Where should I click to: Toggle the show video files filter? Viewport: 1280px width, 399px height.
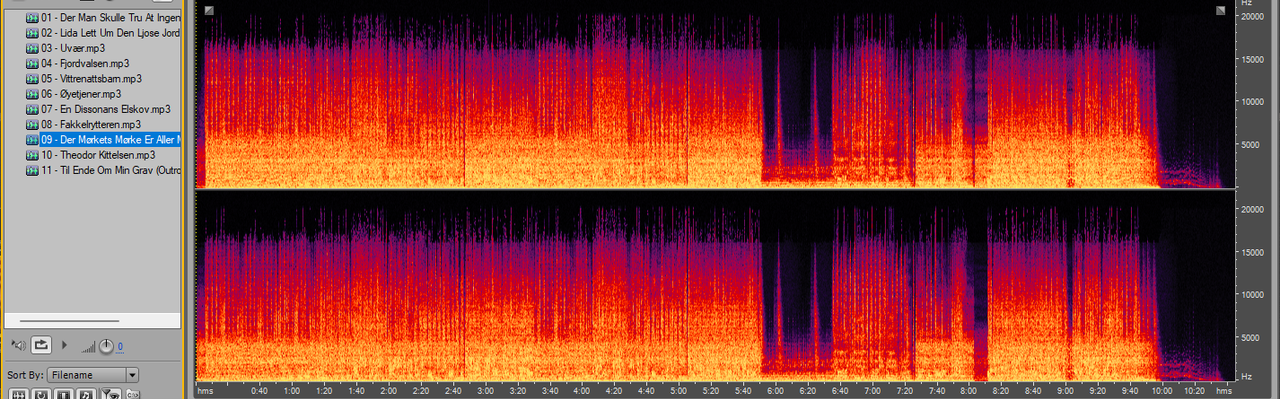(63, 394)
